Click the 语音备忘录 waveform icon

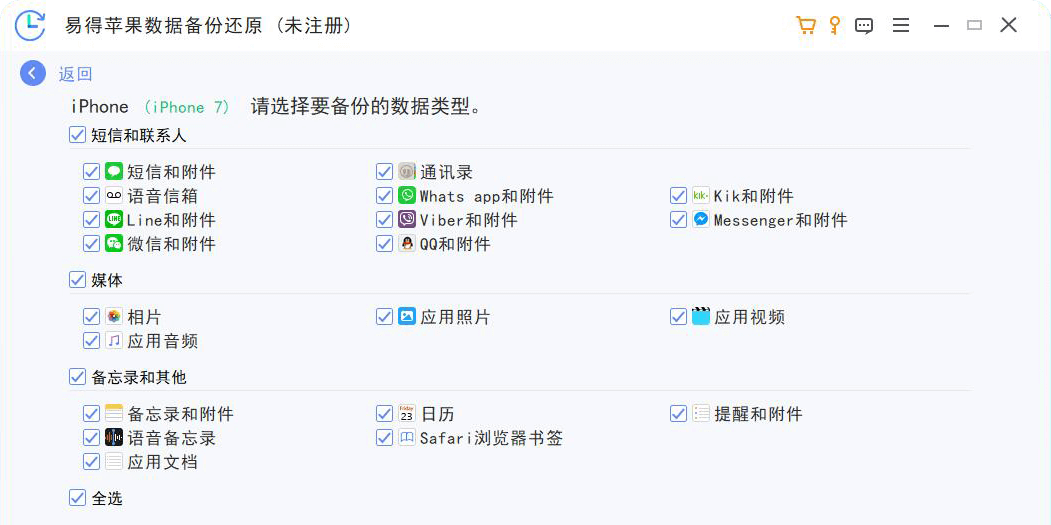coord(113,437)
